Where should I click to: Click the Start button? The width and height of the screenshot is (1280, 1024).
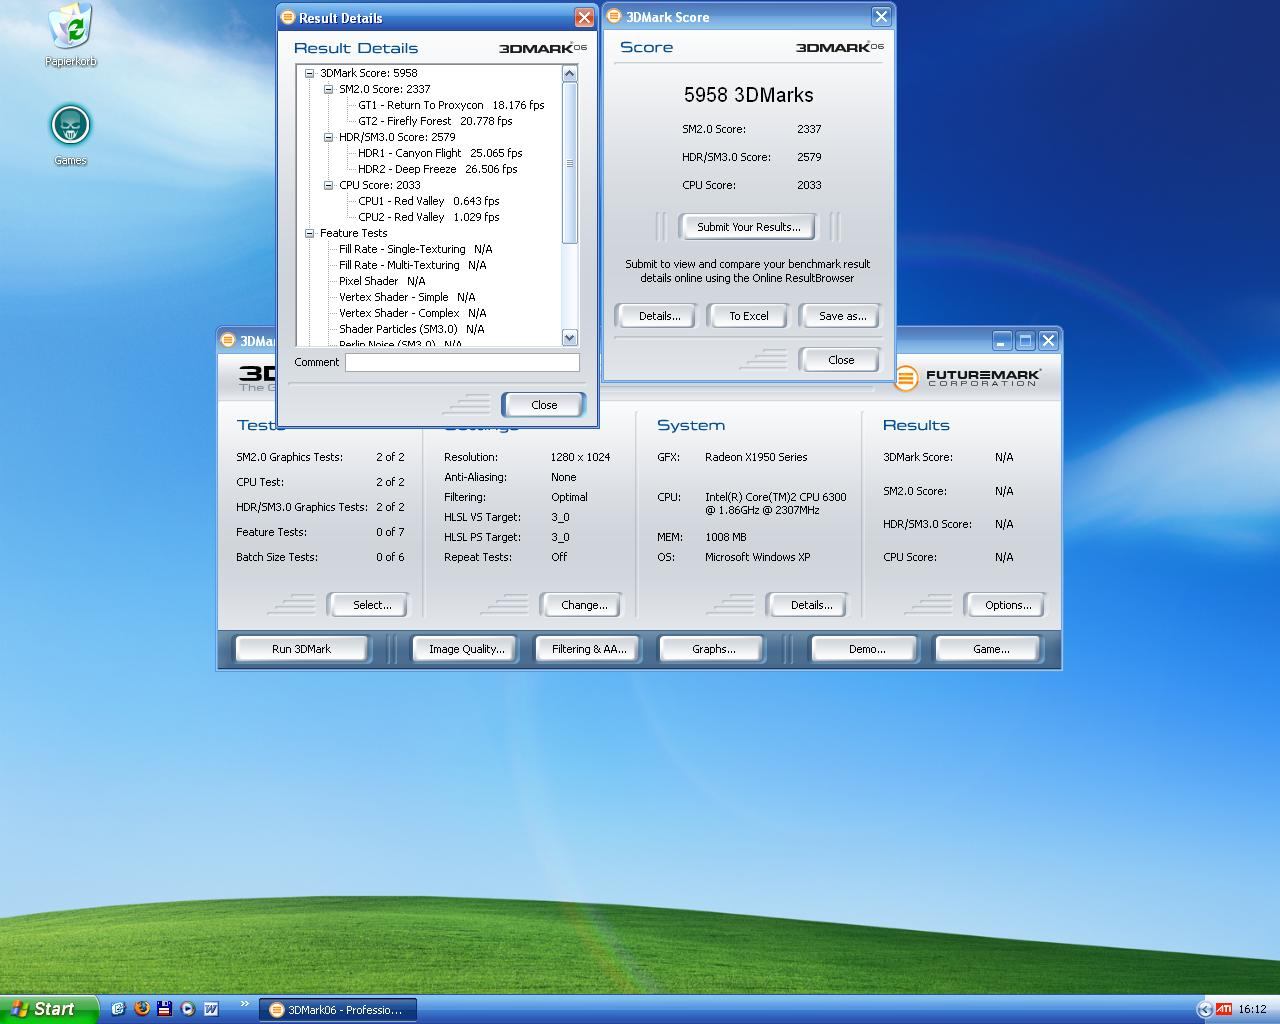(49, 1009)
